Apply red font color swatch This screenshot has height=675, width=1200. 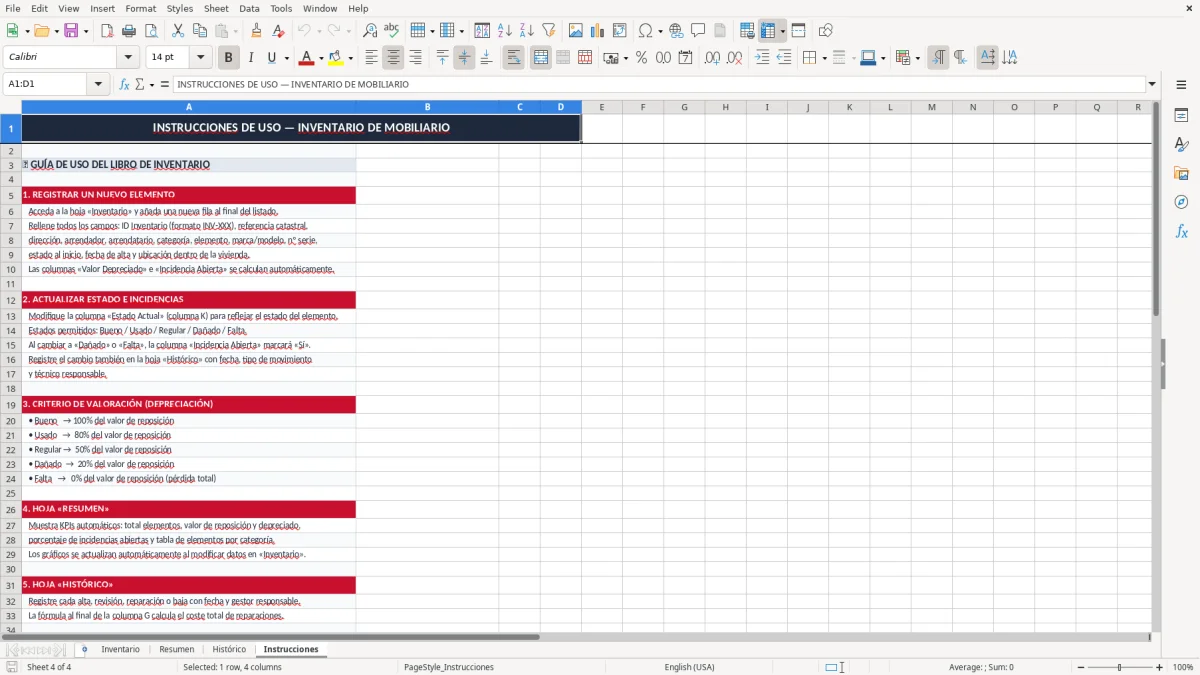[x=306, y=58]
